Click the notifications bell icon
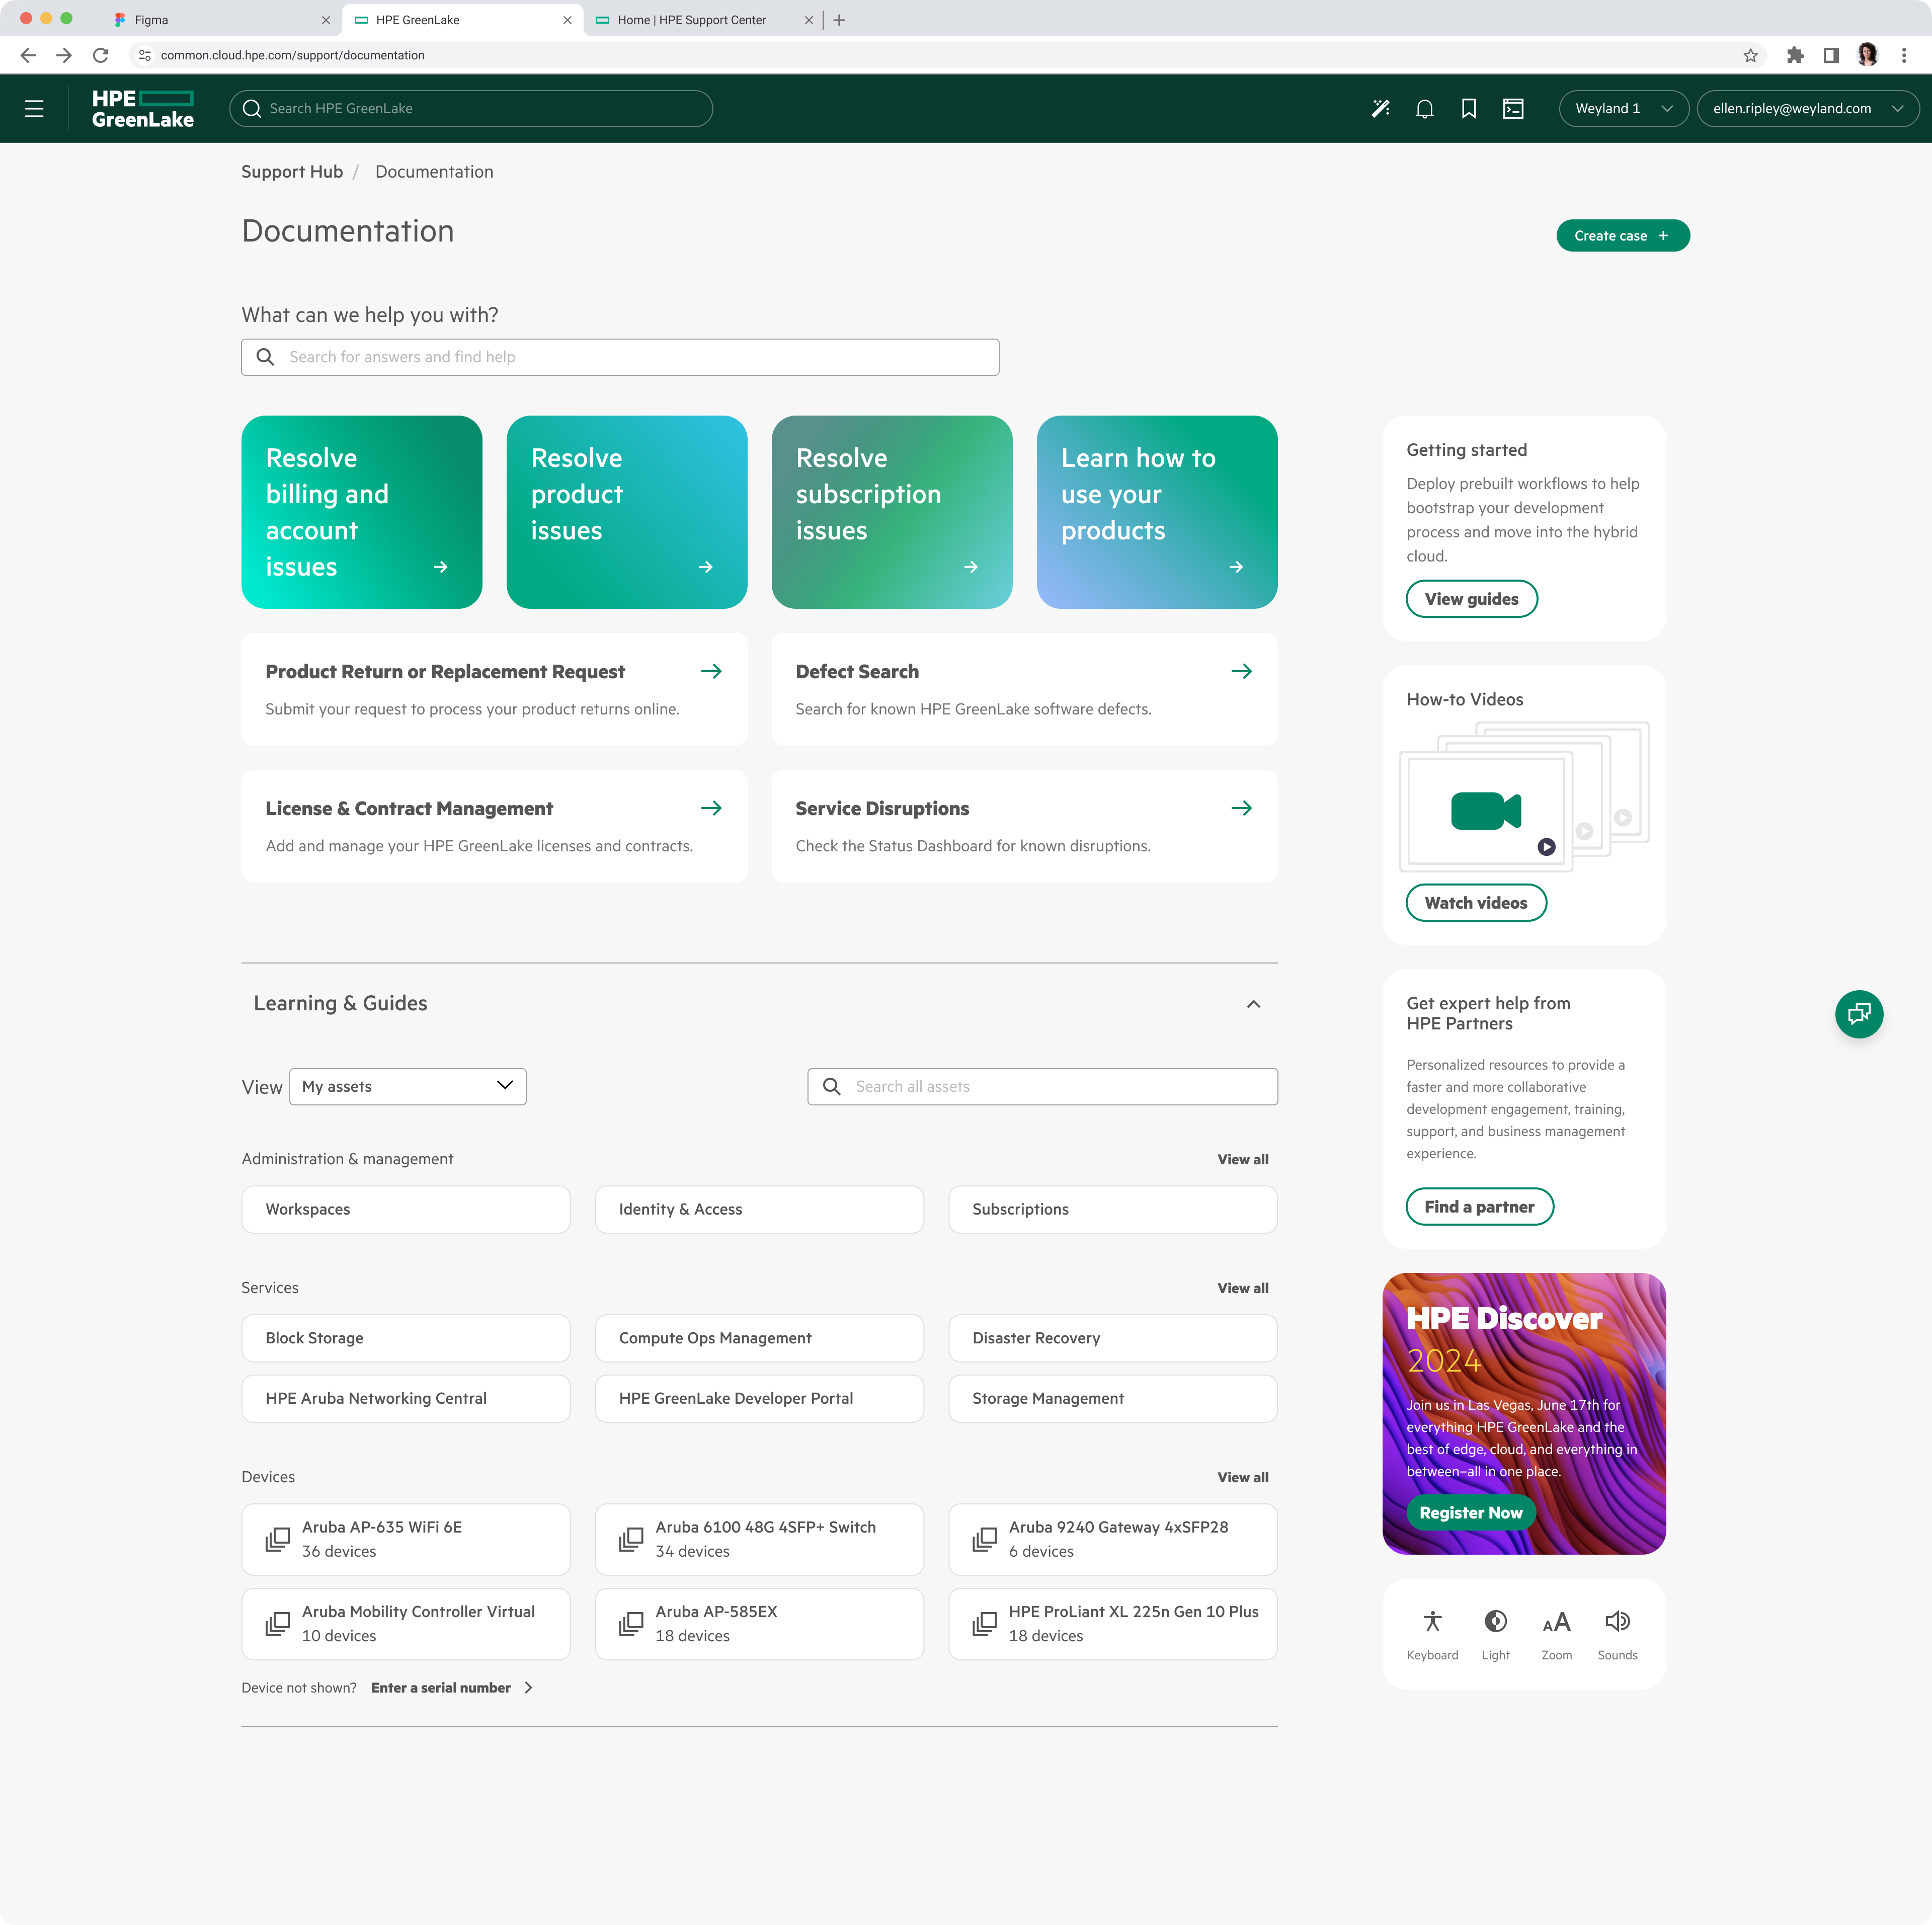 [x=1425, y=108]
